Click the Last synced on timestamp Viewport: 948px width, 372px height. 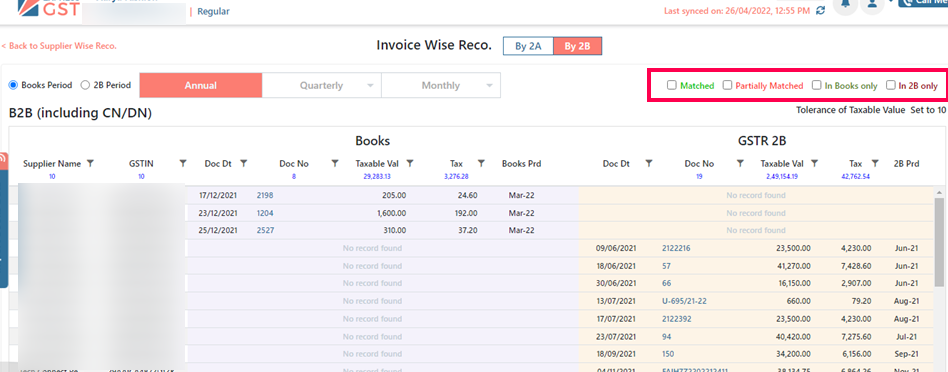tap(737, 11)
